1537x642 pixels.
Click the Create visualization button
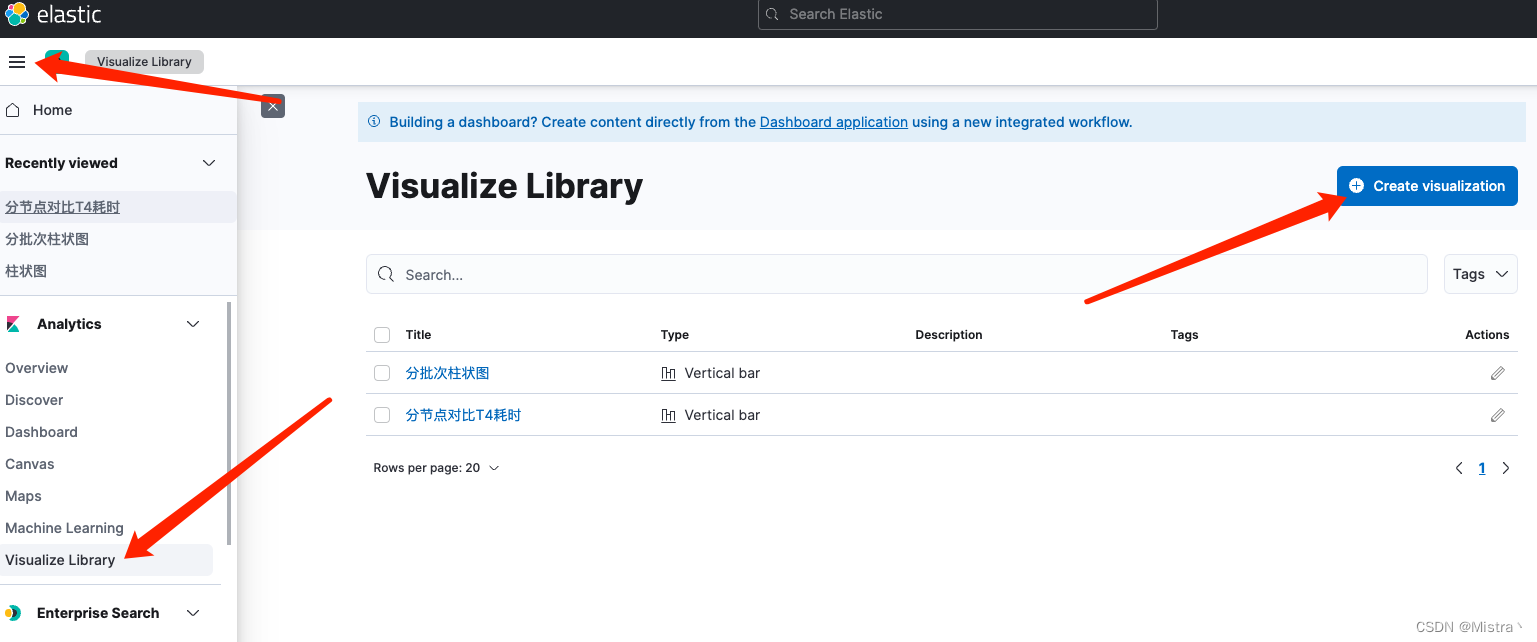tap(1427, 186)
